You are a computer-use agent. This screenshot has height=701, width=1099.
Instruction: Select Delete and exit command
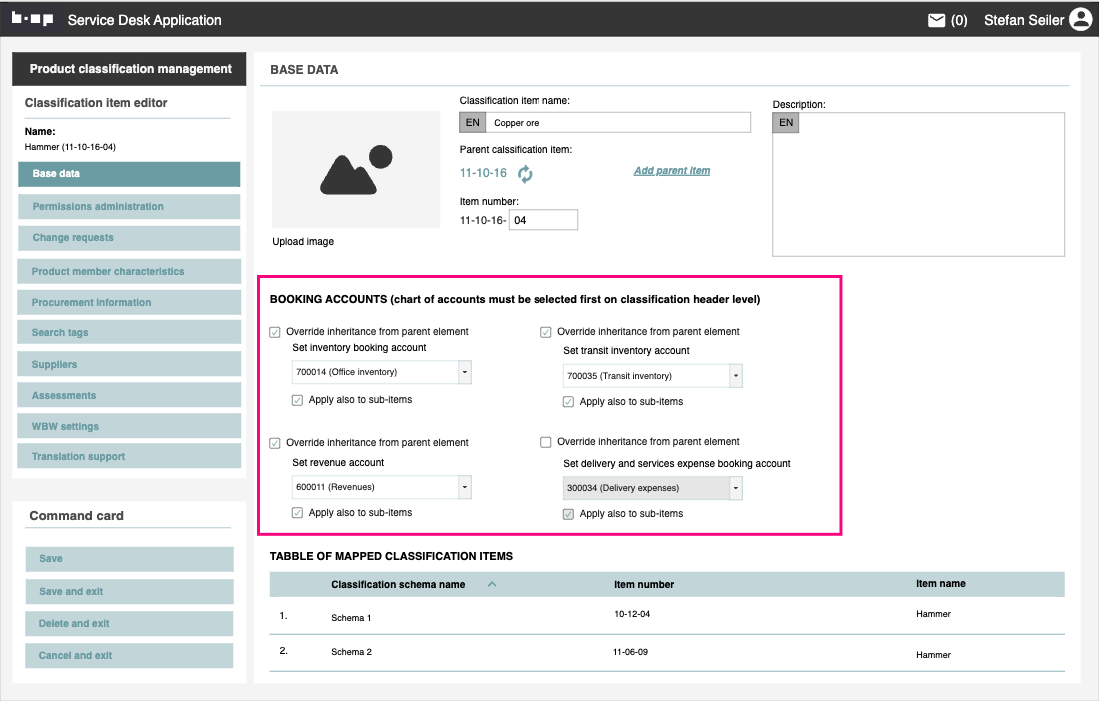(x=129, y=624)
